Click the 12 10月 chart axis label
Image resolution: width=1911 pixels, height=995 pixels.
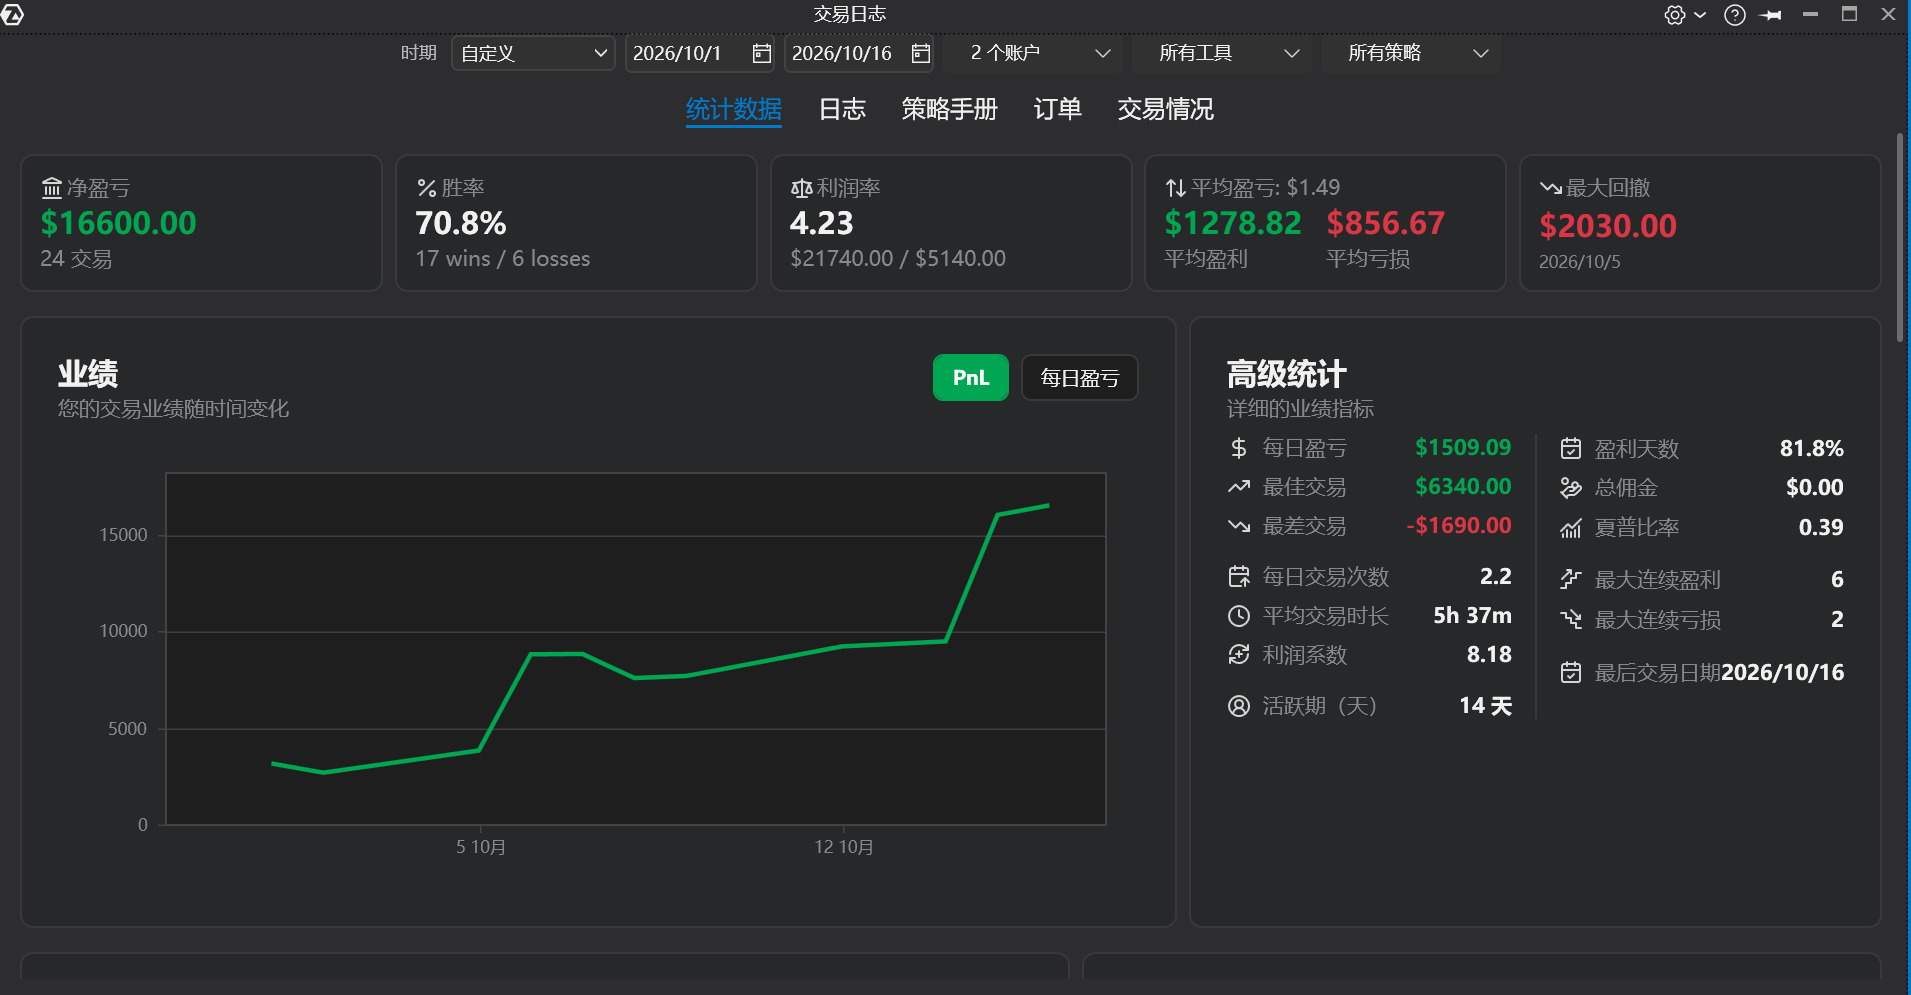pos(844,847)
